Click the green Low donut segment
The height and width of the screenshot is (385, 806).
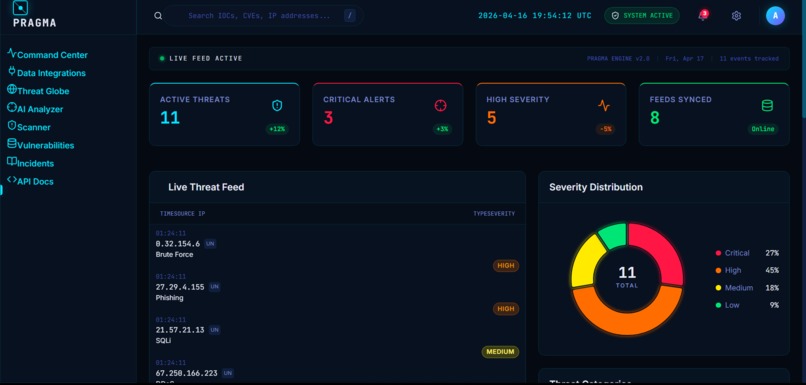614,235
